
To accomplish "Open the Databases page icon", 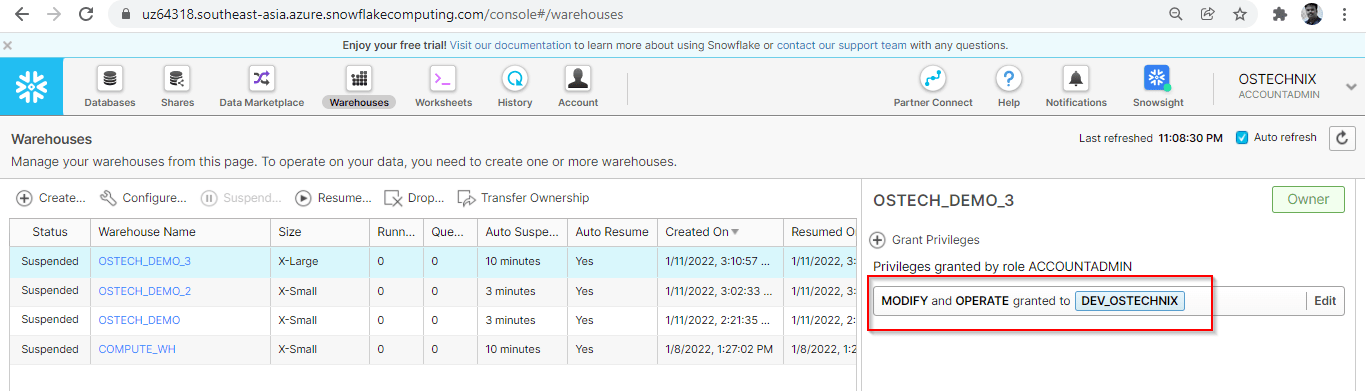I will click(x=110, y=79).
